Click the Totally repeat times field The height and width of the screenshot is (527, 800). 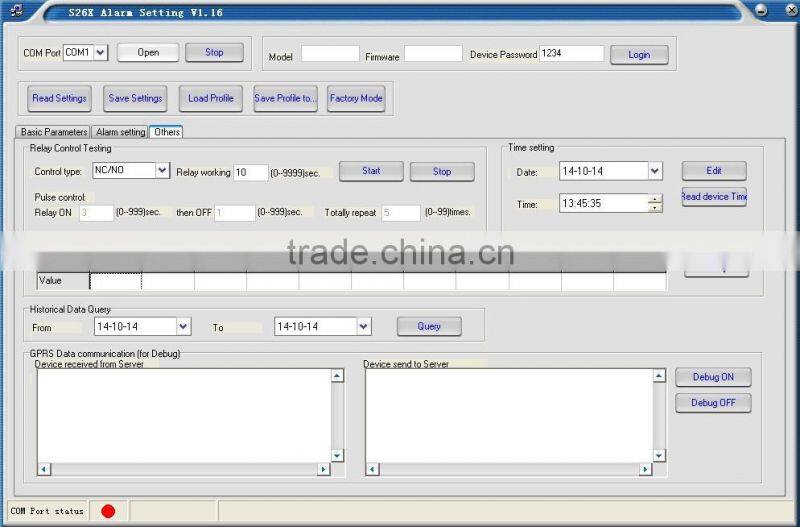click(401, 213)
